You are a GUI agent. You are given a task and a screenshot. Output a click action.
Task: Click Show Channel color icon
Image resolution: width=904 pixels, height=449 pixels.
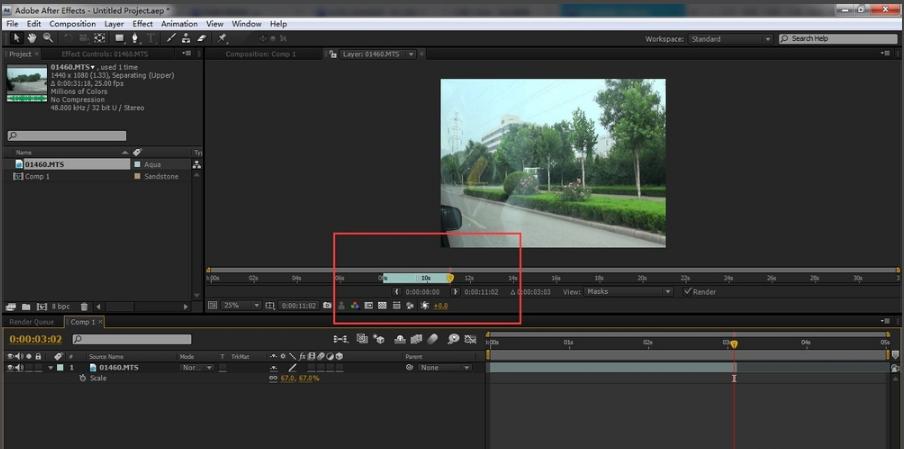(x=355, y=305)
